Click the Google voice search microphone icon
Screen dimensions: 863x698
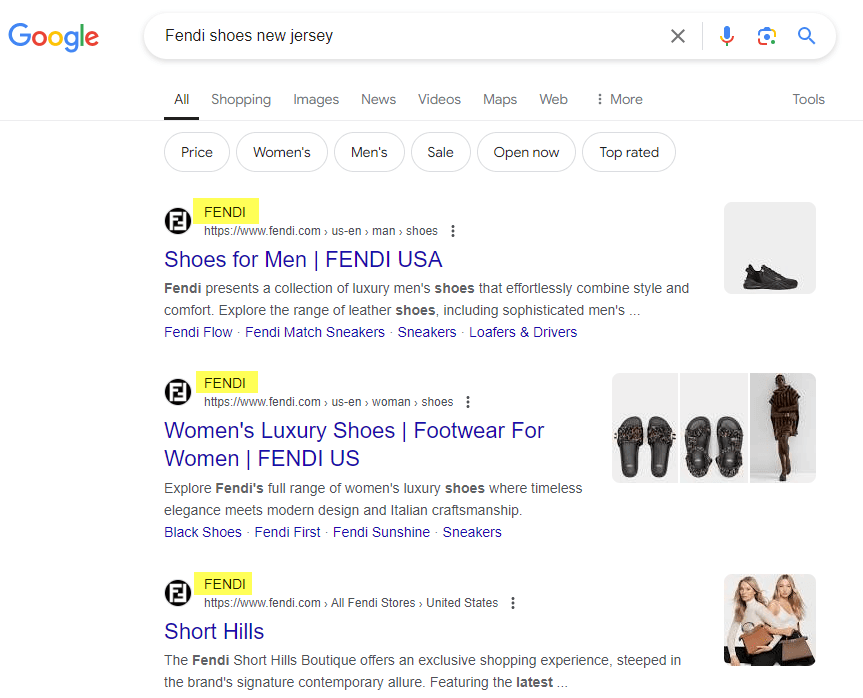[727, 35]
